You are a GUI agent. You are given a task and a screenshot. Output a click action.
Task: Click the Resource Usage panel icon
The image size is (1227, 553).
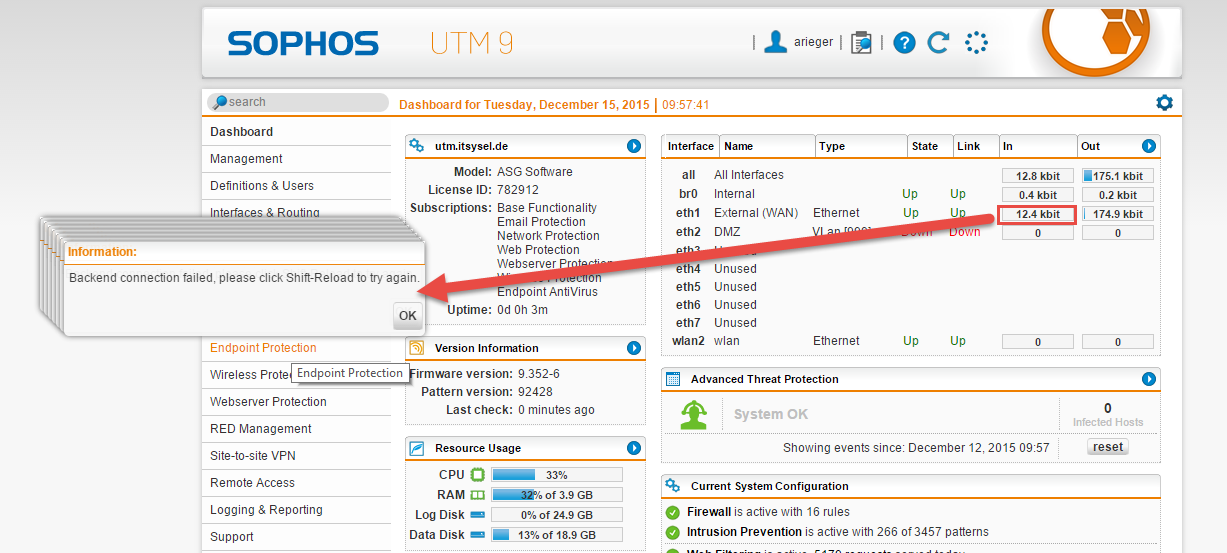tap(416, 448)
